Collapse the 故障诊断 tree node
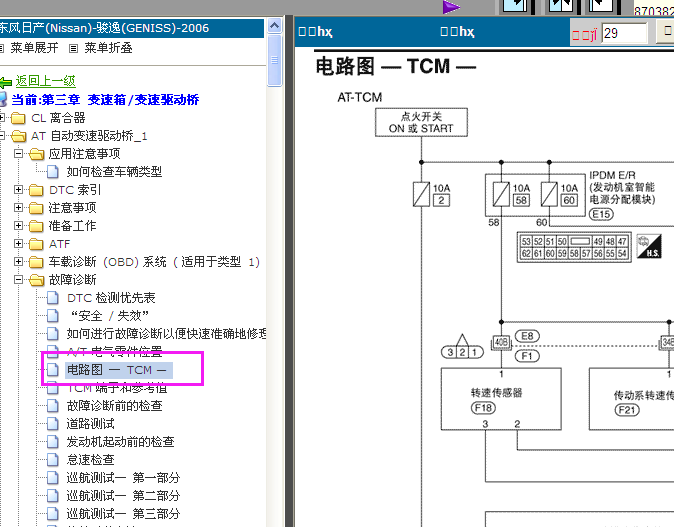674x527 pixels. coord(18,280)
